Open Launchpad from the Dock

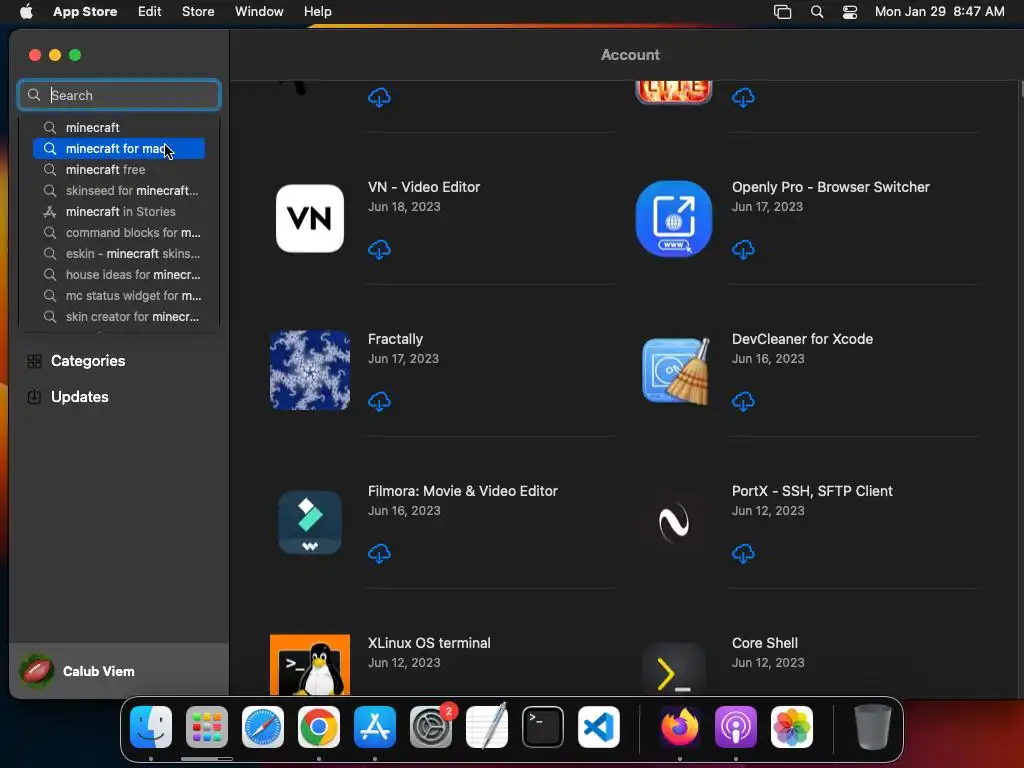[x=207, y=727]
